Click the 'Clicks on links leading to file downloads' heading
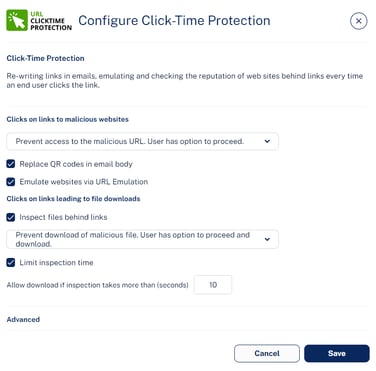 tap(73, 199)
